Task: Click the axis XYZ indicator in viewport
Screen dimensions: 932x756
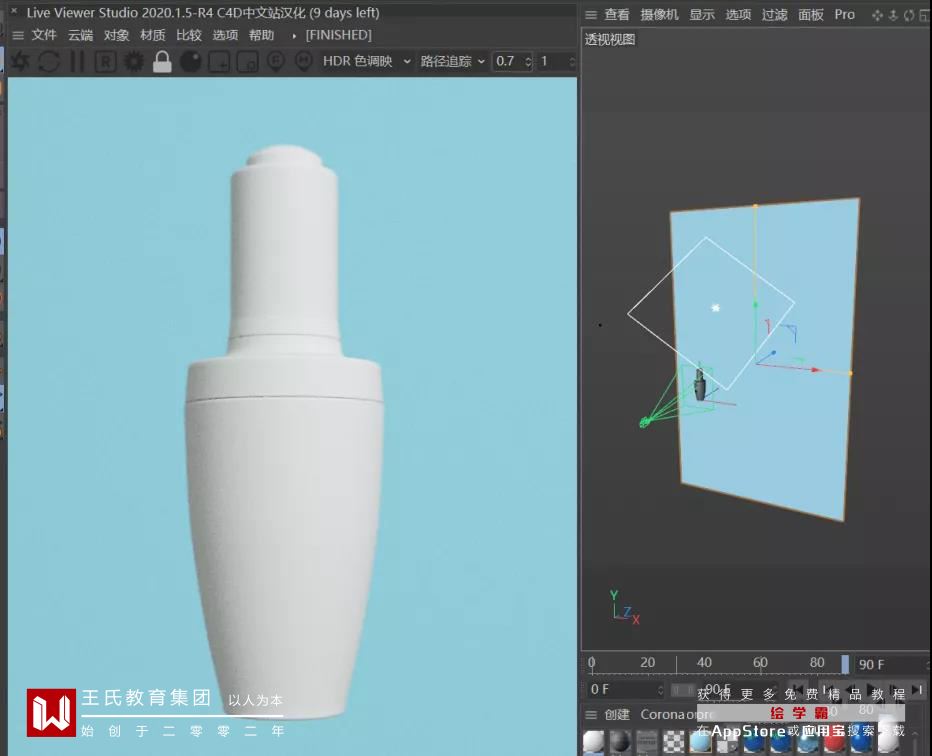Action: coord(624,607)
